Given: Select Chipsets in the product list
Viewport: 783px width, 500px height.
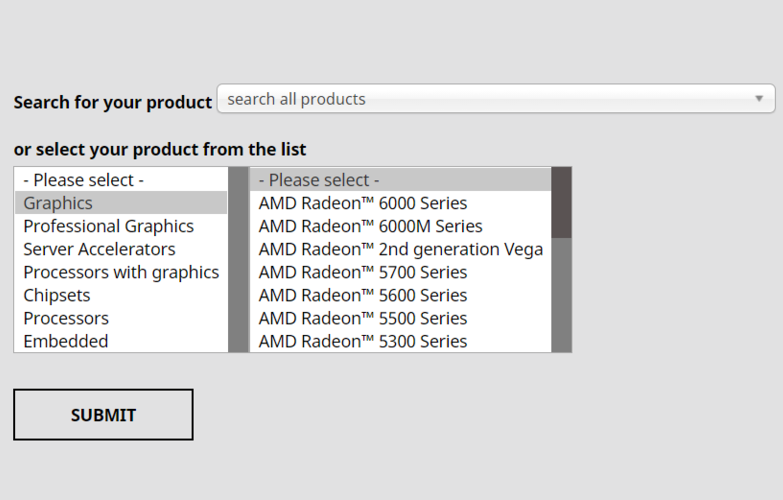Looking at the screenshot, I should pyautogui.click(x=121, y=295).
